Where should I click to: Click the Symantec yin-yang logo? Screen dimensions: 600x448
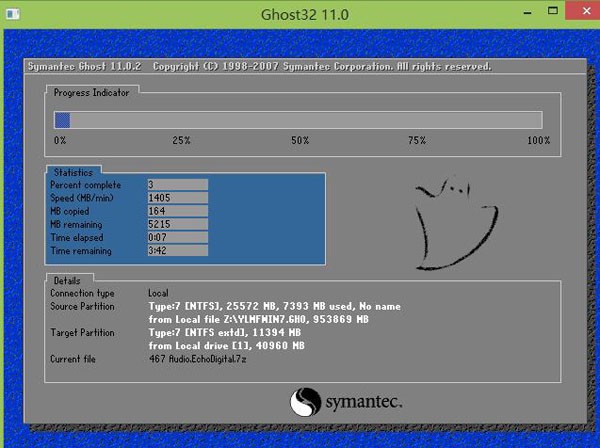point(305,402)
